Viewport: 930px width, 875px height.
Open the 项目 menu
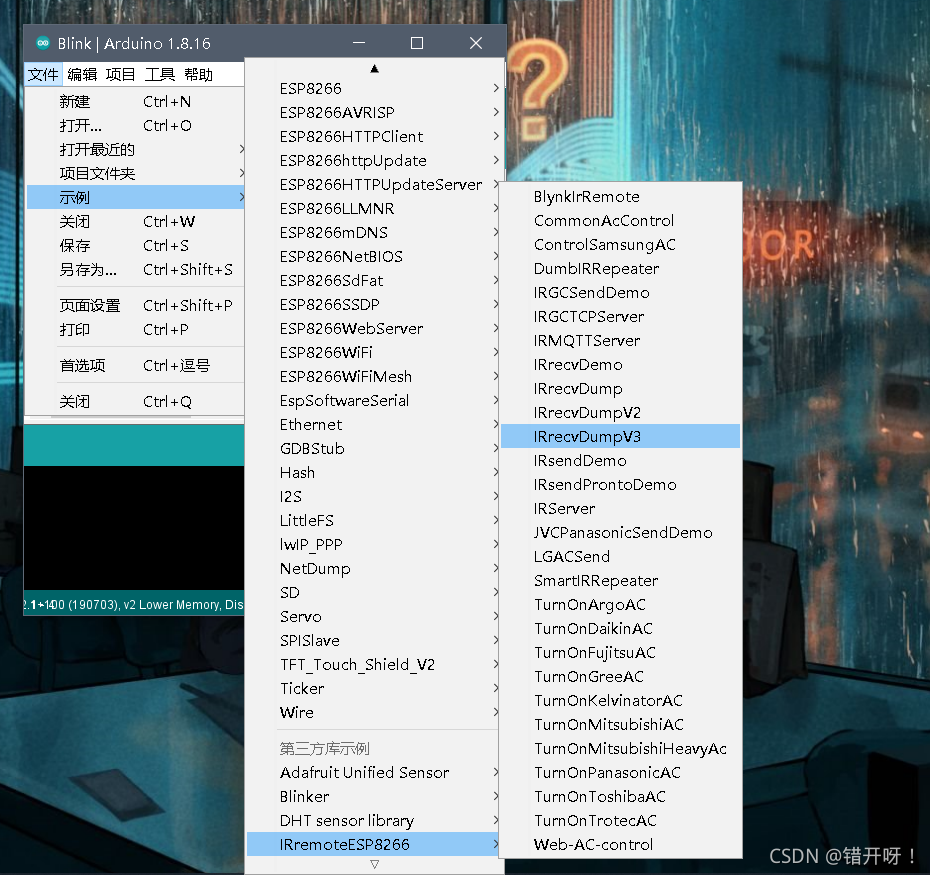coord(121,75)
